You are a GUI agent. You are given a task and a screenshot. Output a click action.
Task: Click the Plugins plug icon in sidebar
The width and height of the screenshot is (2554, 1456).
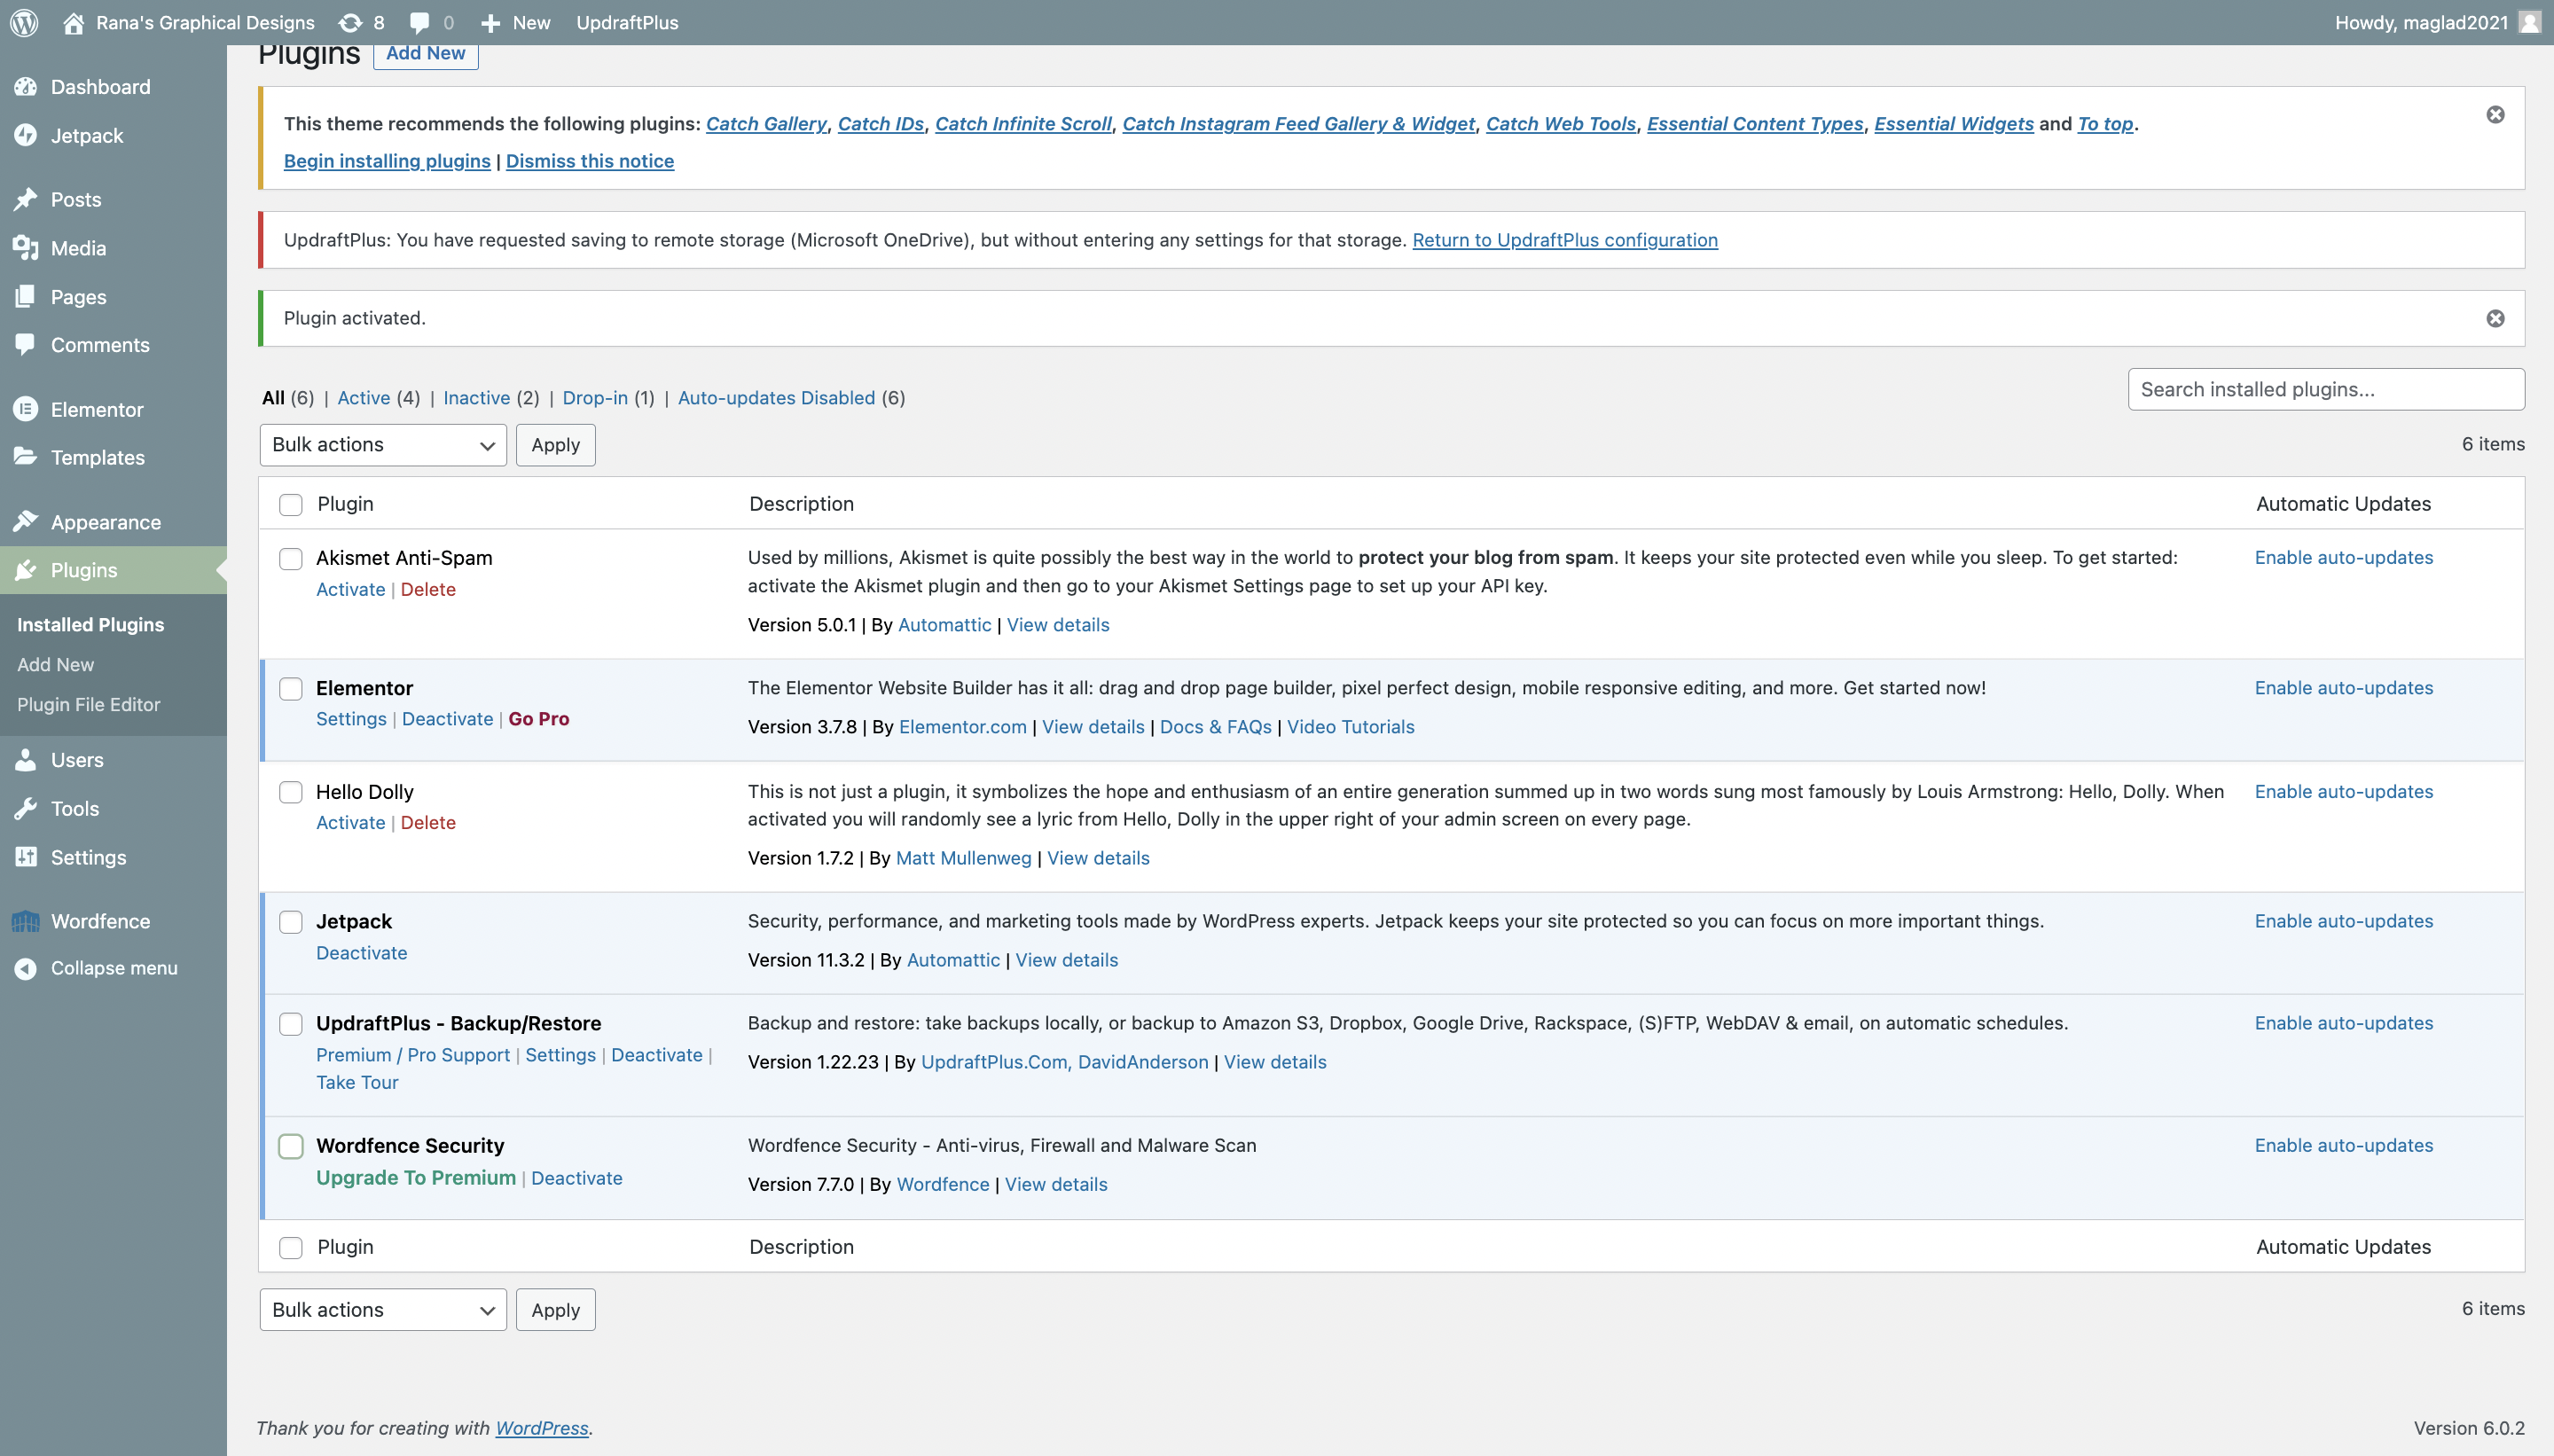[x=26, y=570]
